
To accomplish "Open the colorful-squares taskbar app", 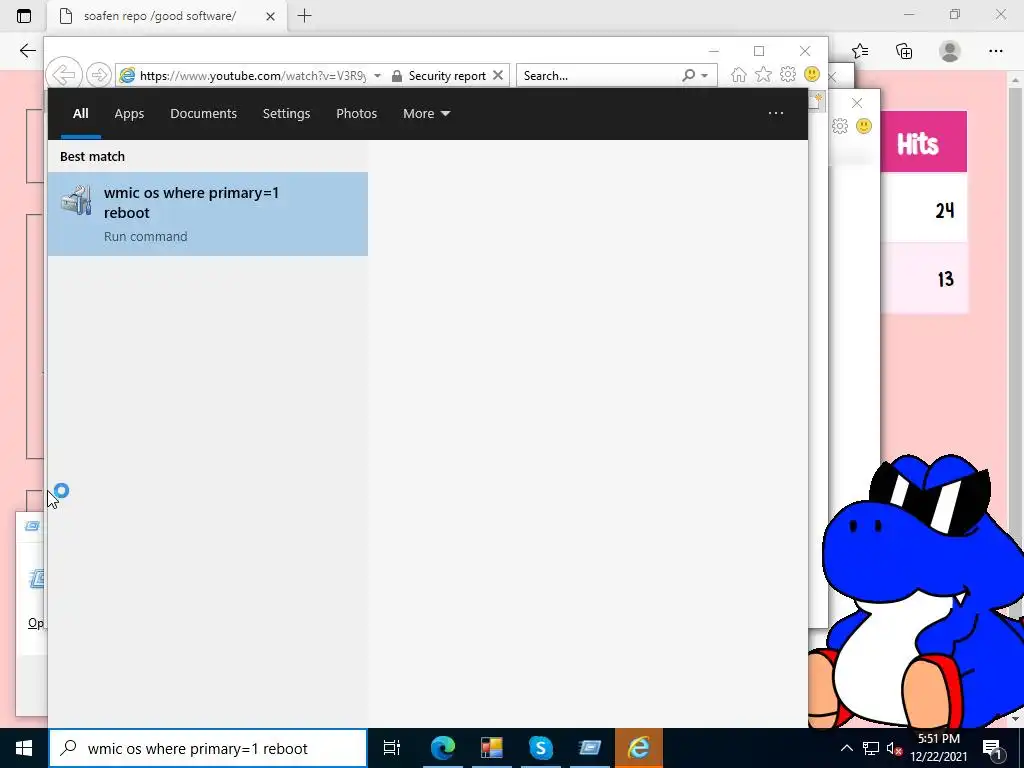I will point(492,748).
